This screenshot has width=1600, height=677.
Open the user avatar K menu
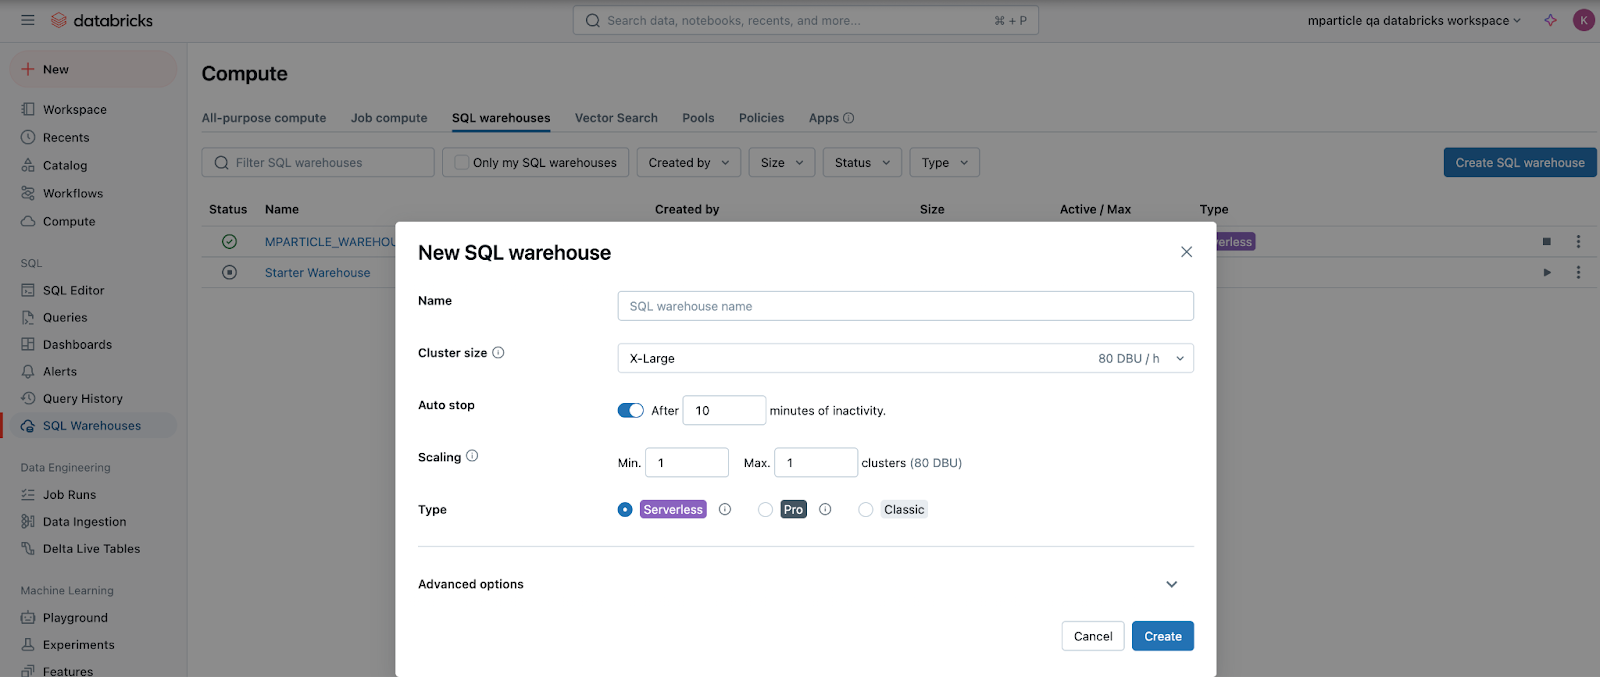click(x=1583, y=20)
